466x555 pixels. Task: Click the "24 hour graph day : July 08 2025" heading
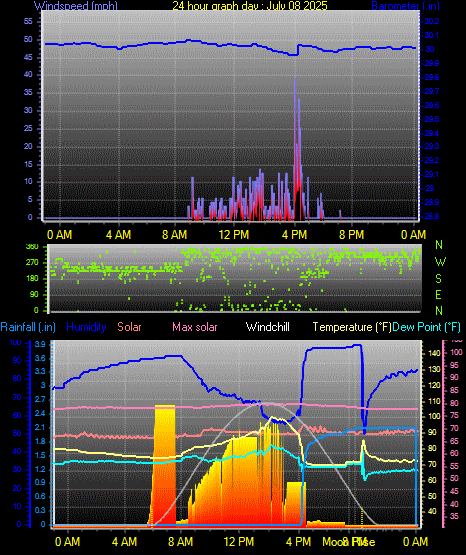click(x=250, y=6)
